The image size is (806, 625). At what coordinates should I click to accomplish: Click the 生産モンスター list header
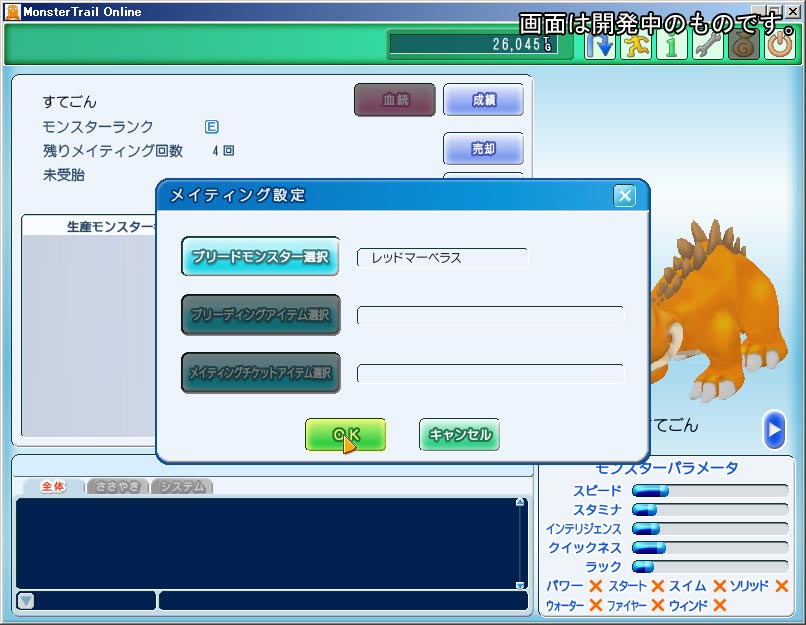88,226
